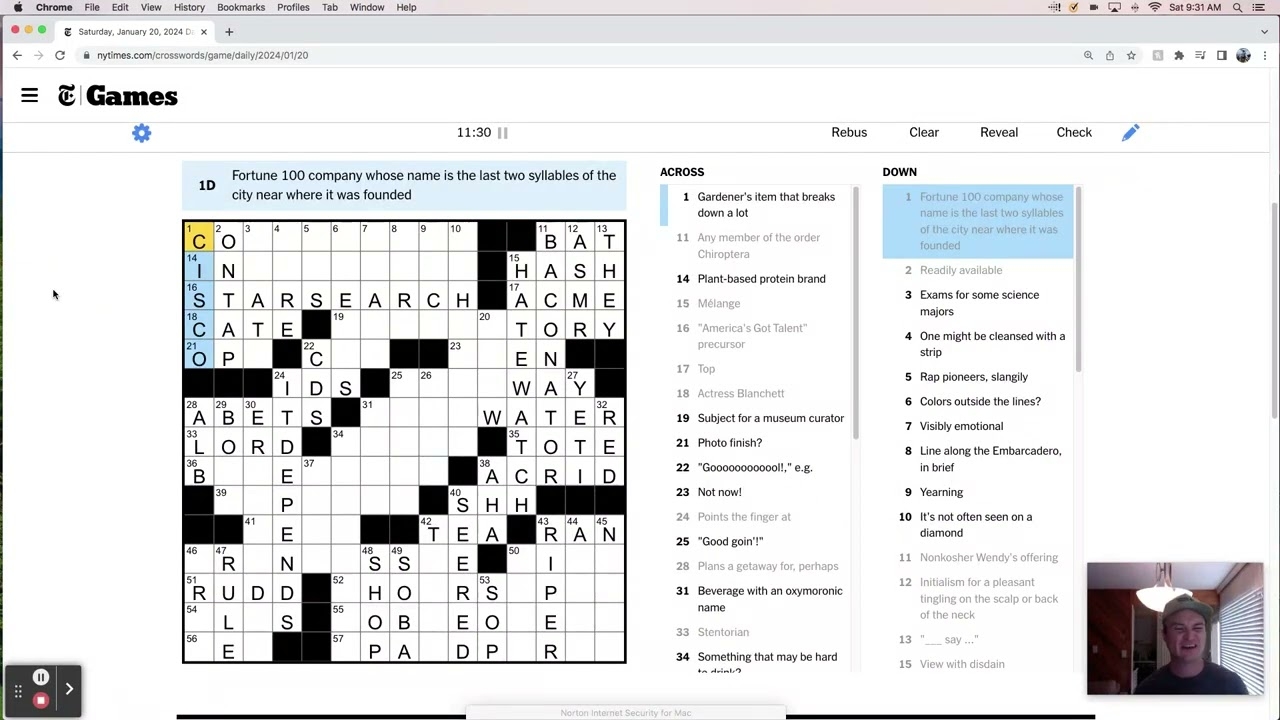This screenshot has height=720, width=1280.
Task: Open the Check dropdown
Action: coord(1073,132)
